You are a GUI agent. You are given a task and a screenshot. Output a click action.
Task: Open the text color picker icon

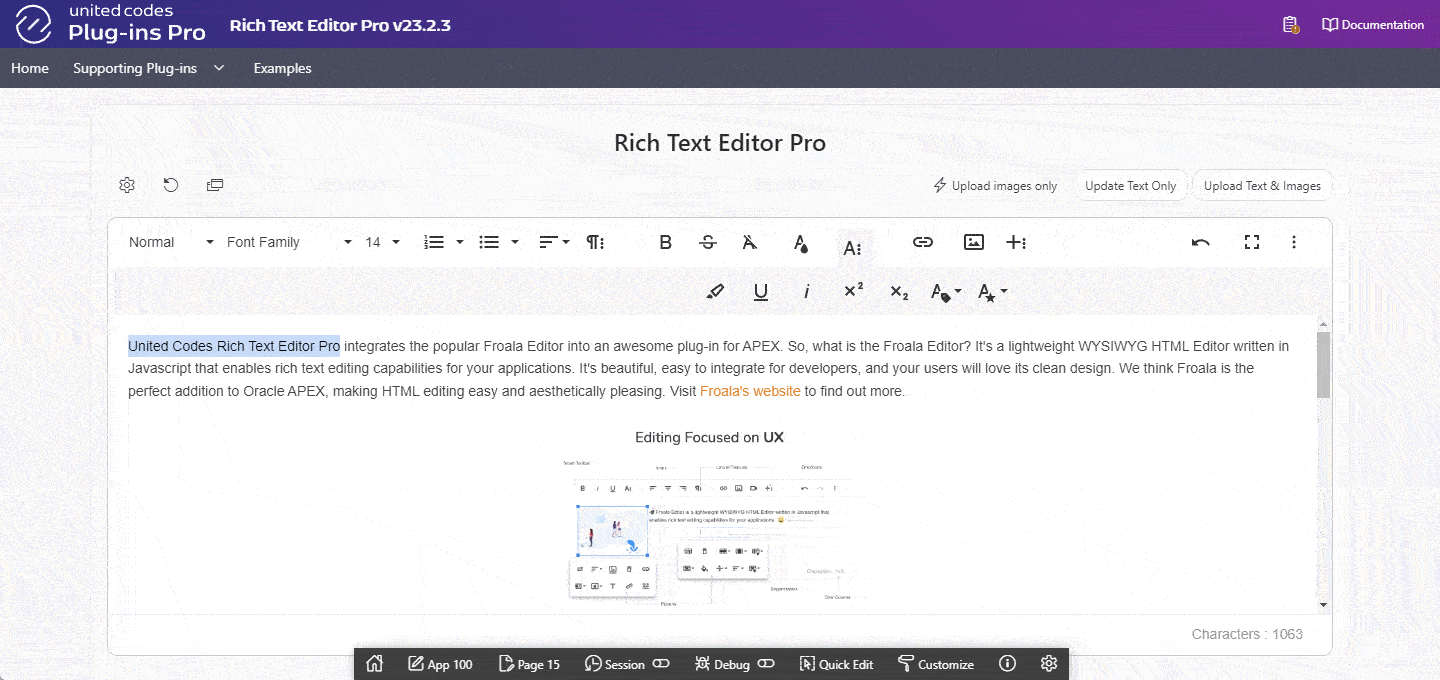pyautogui.click(x=801, y=242)
